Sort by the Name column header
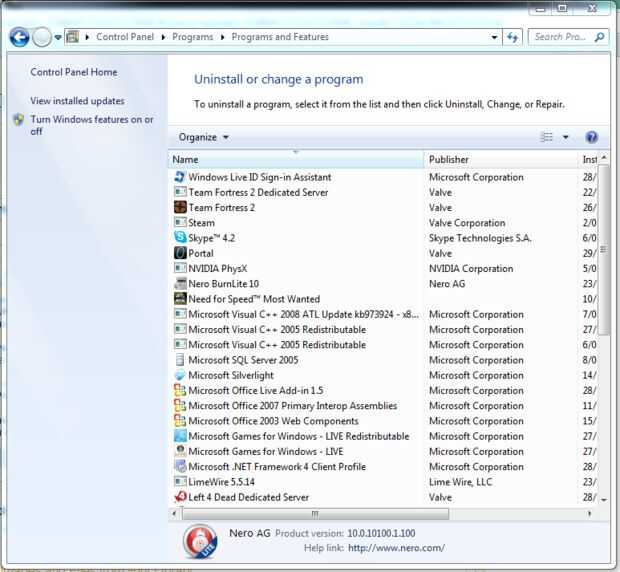The image size is (620, 572). point(296,160)
